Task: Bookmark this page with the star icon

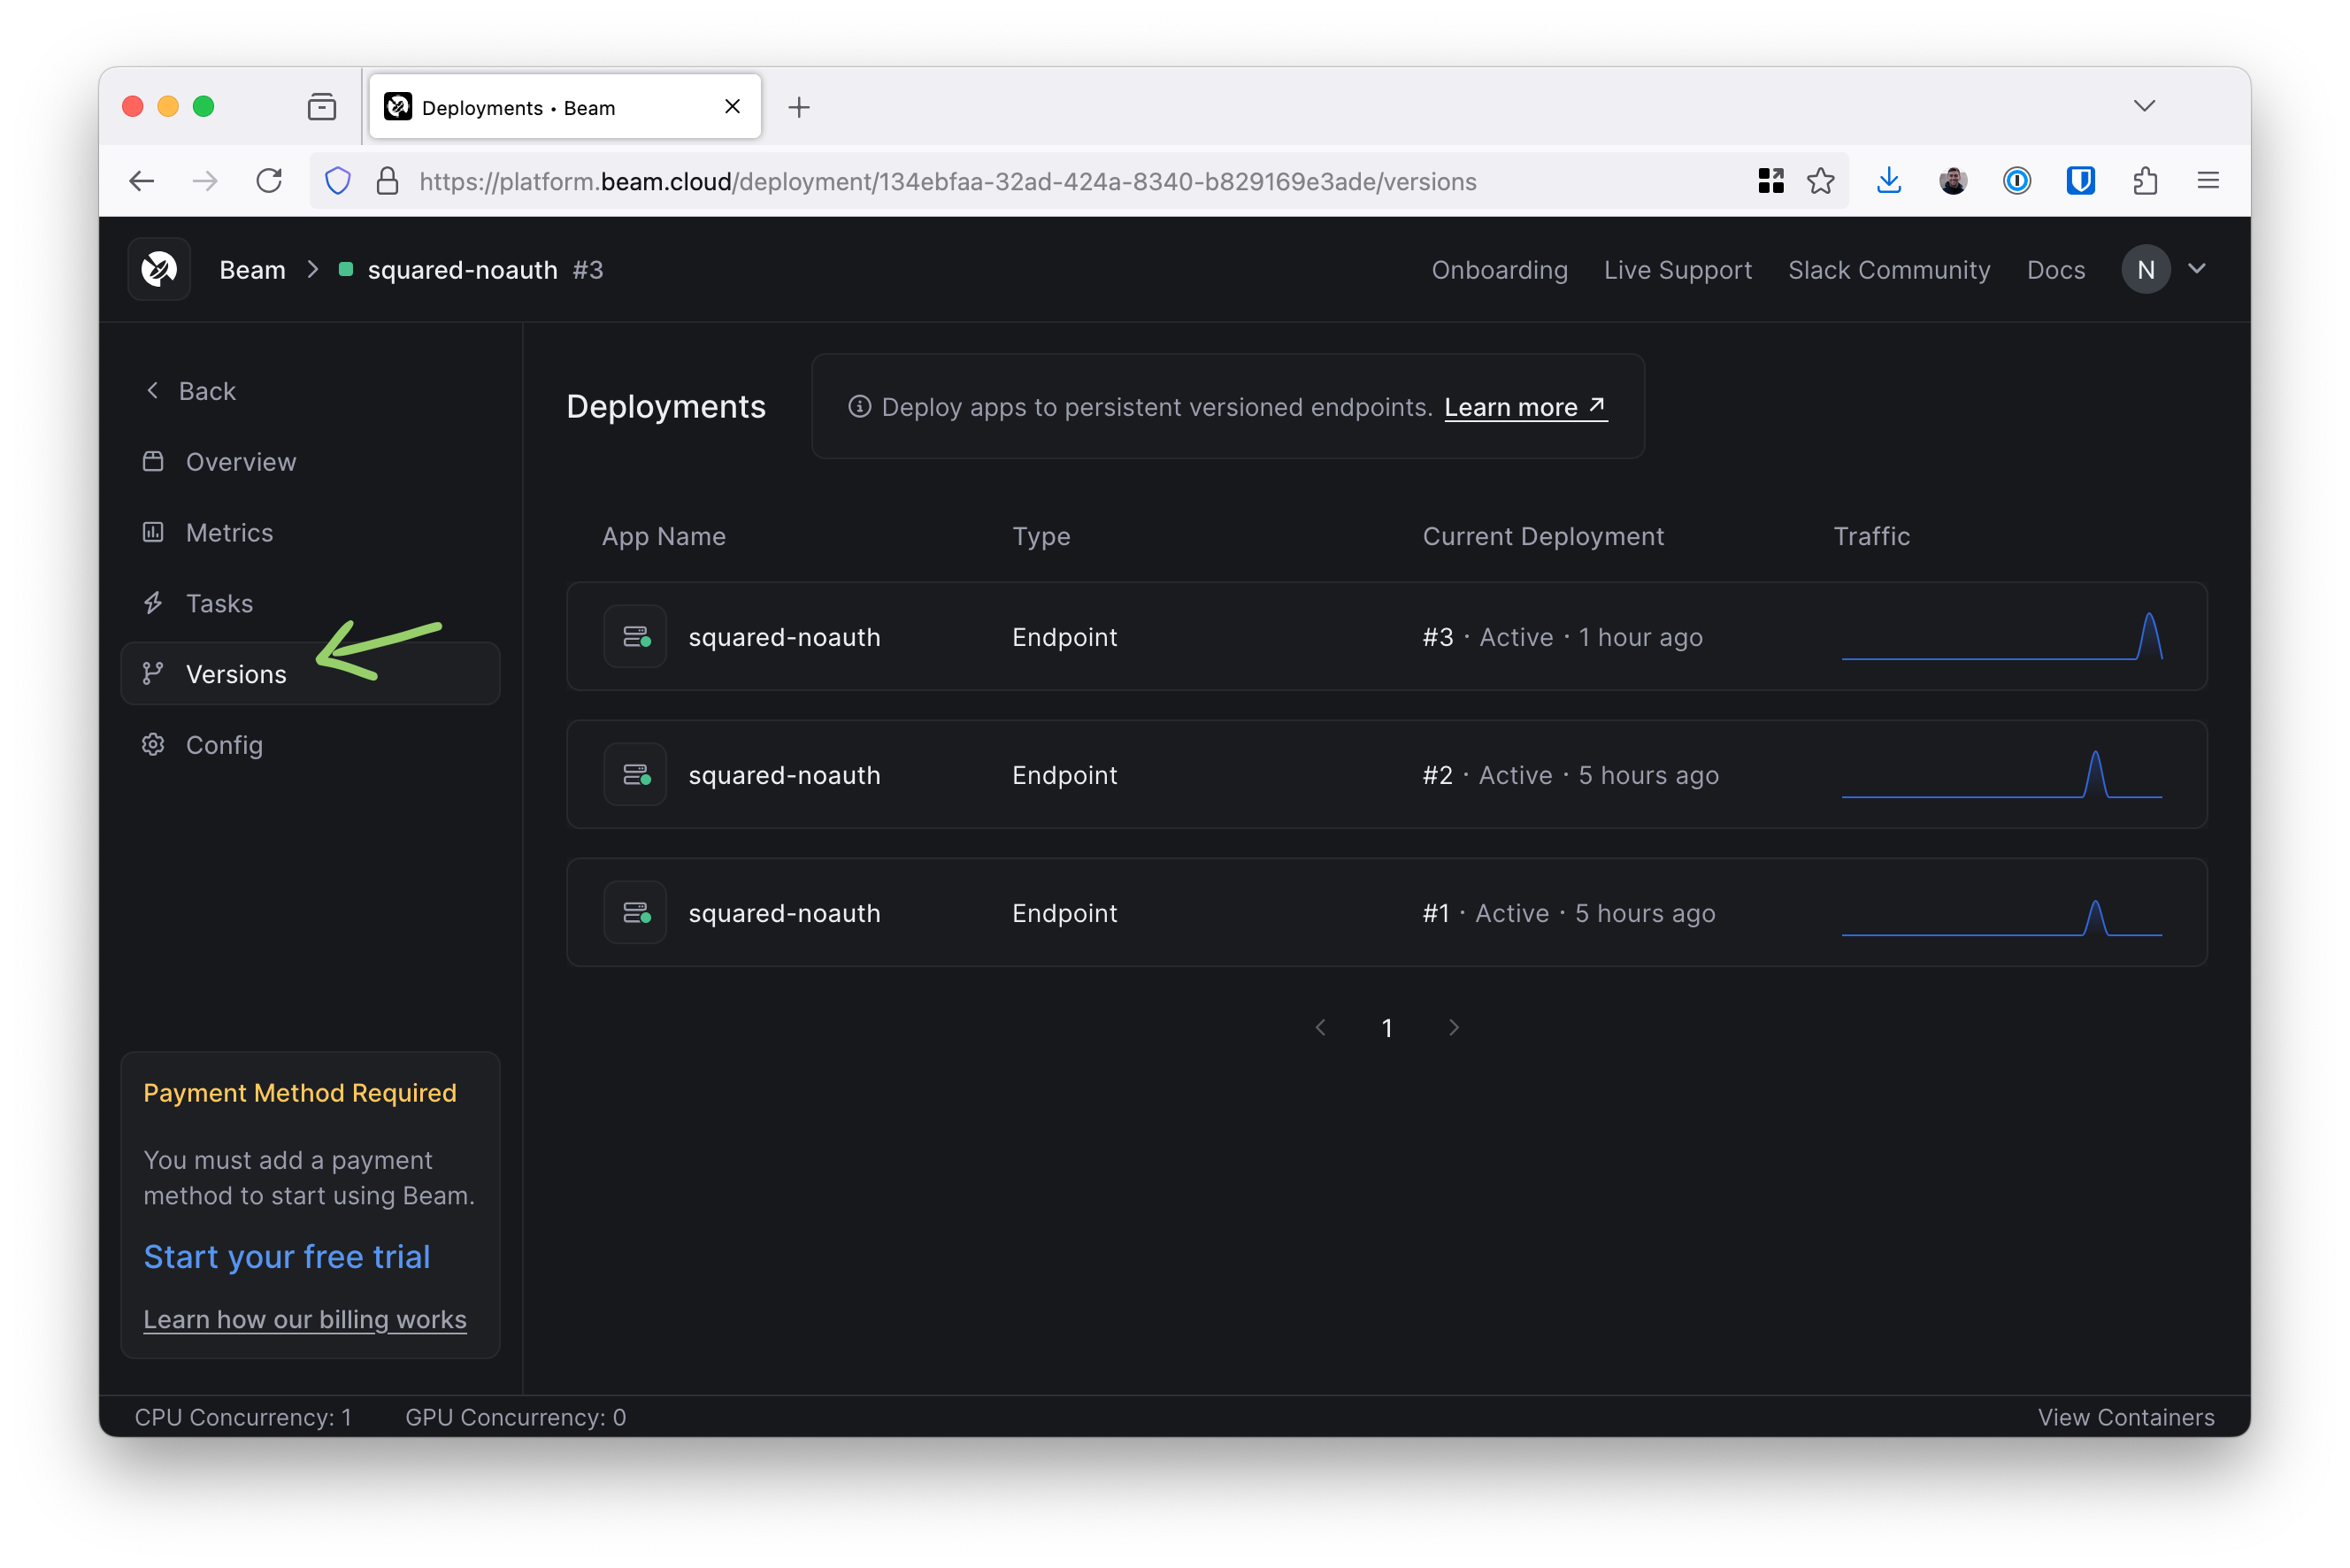Action: pyautogui.click(x=1820, y=181)
